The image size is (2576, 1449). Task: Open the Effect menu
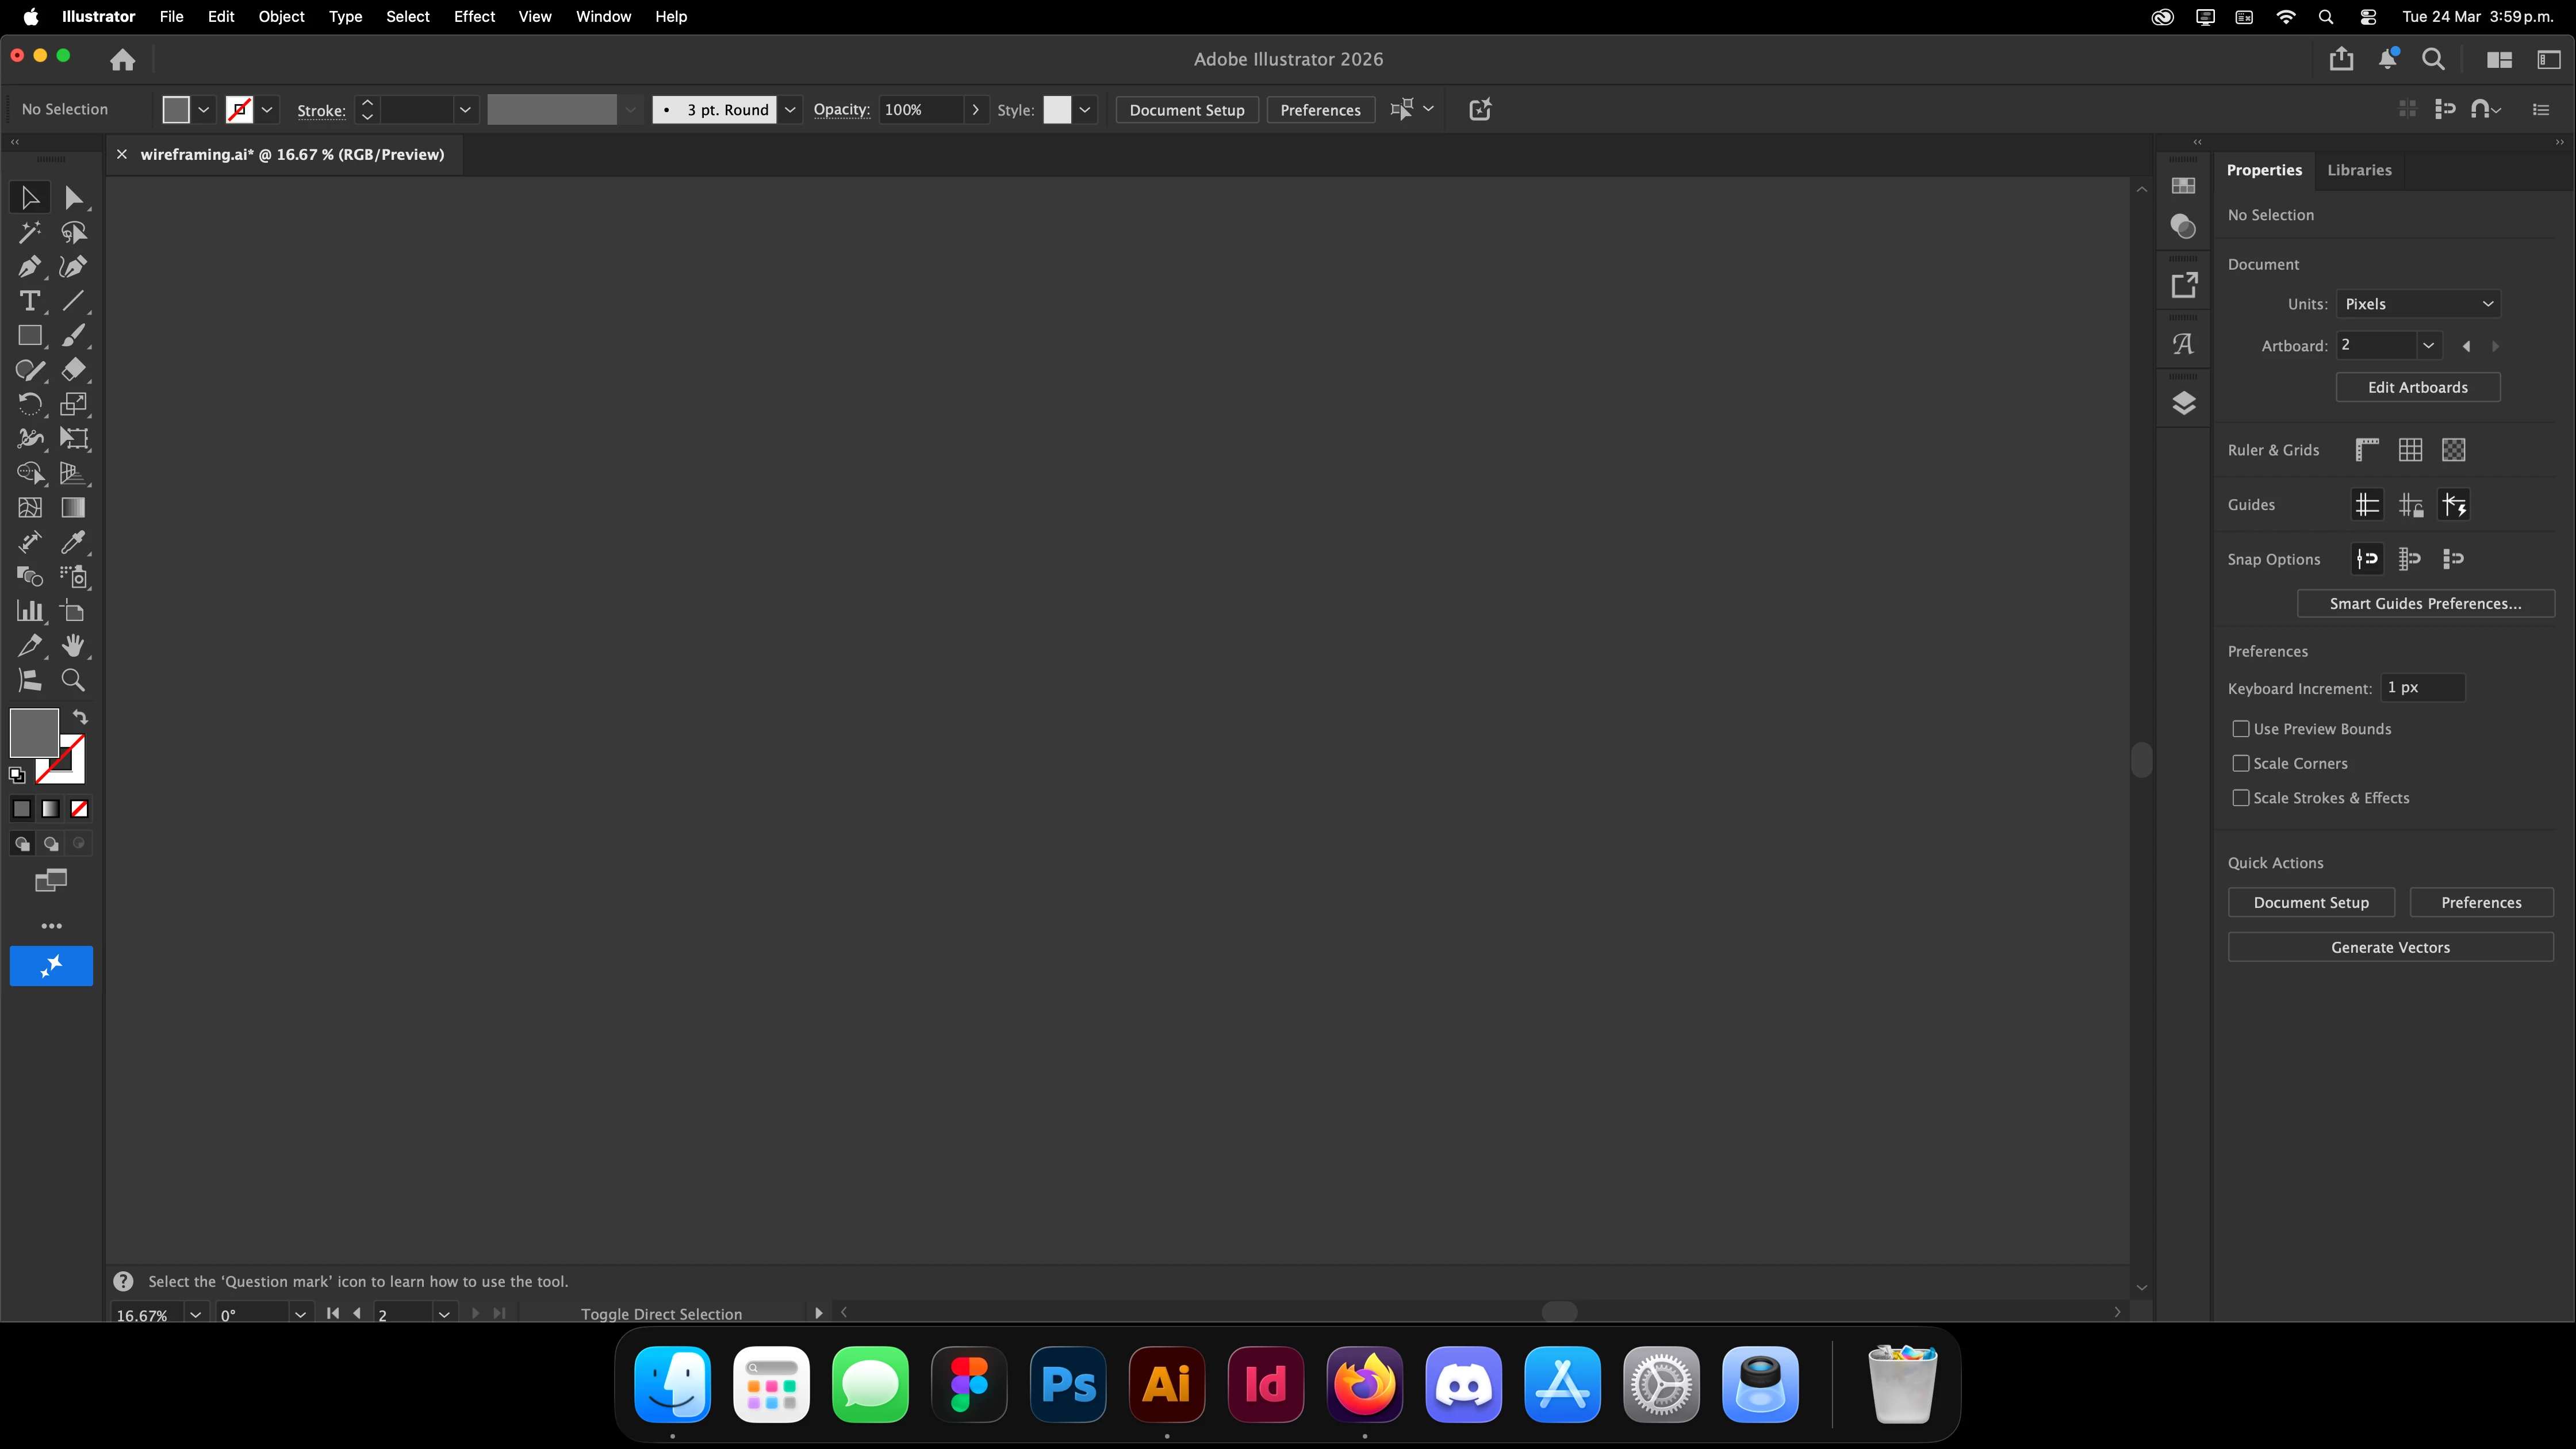point(474,16)
